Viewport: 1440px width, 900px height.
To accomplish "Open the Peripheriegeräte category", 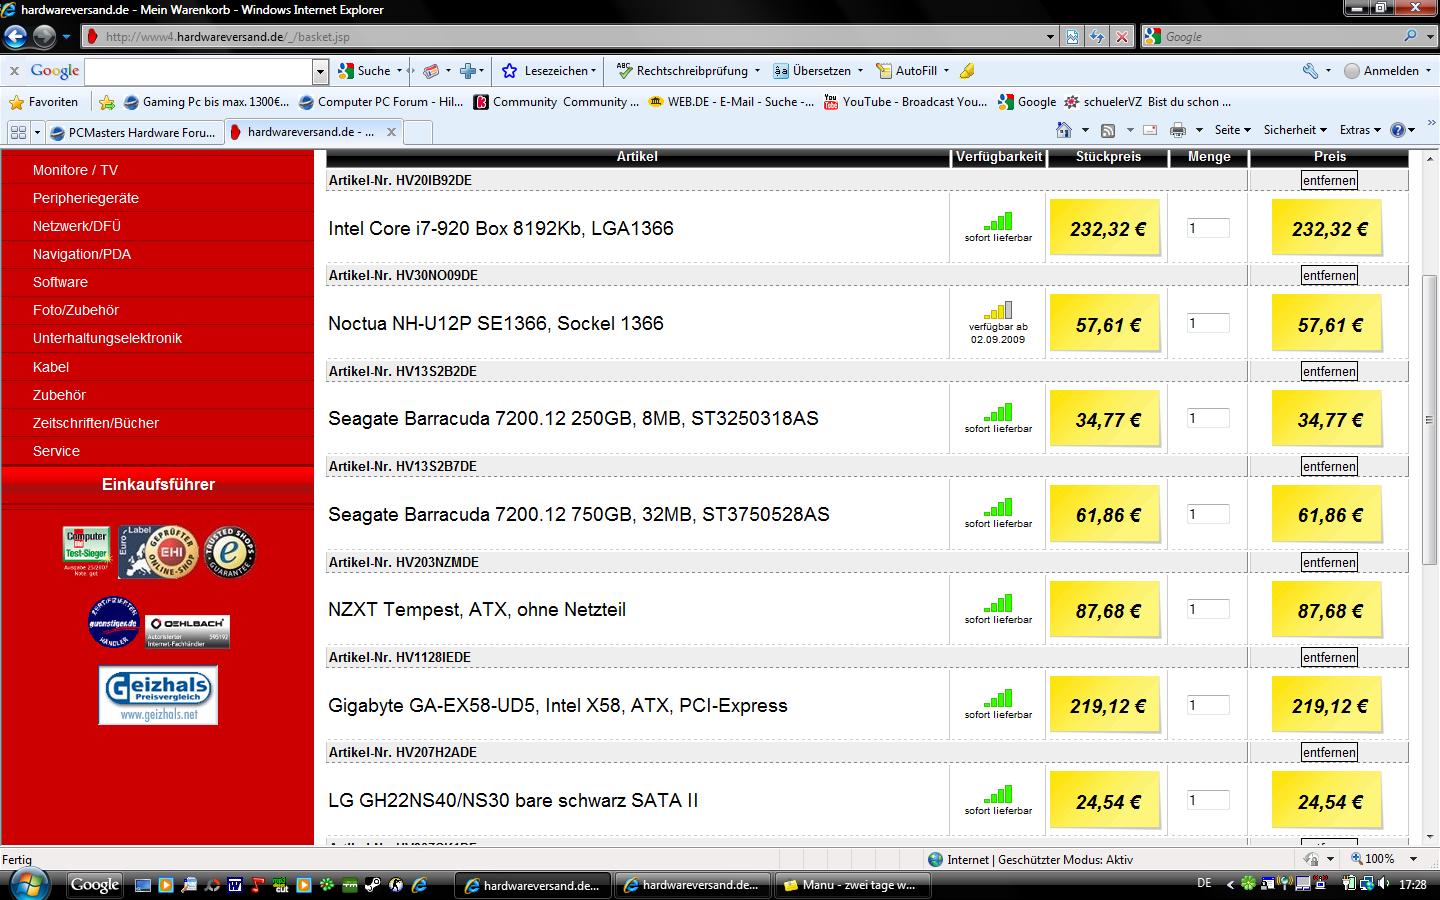I will click(x=86, y=198).
